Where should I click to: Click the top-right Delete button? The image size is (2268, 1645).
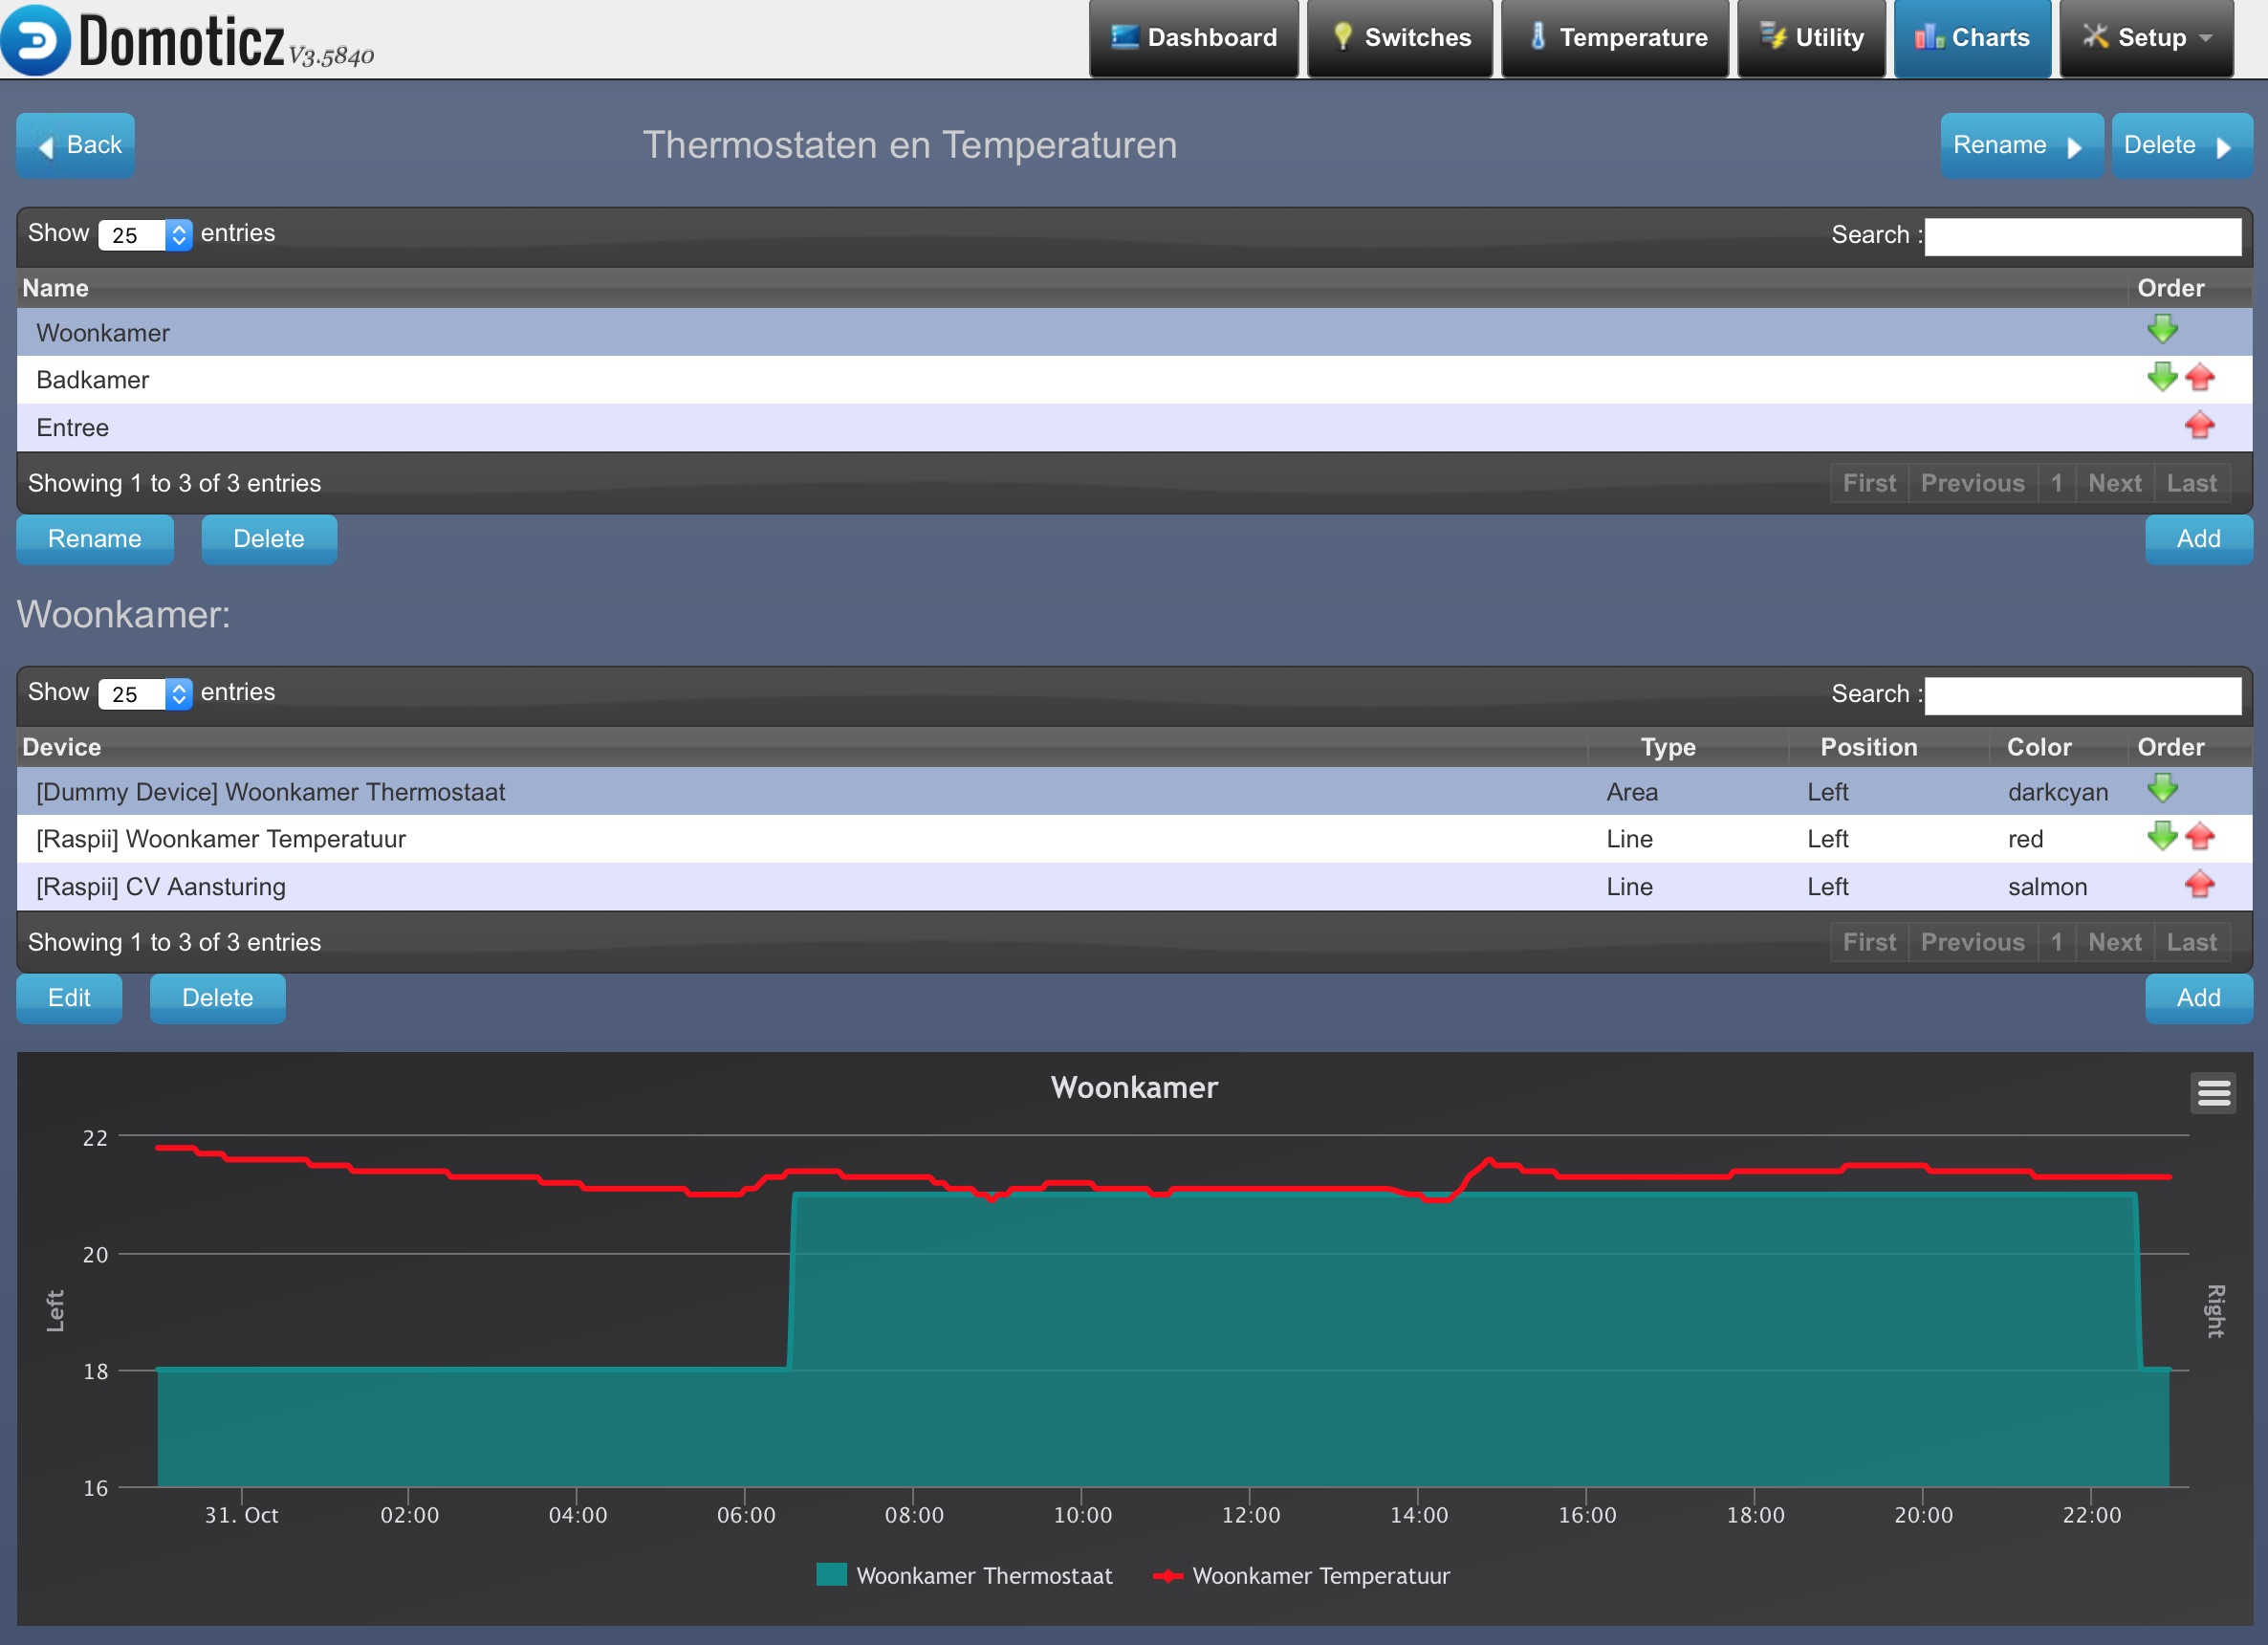(2181, 145)
